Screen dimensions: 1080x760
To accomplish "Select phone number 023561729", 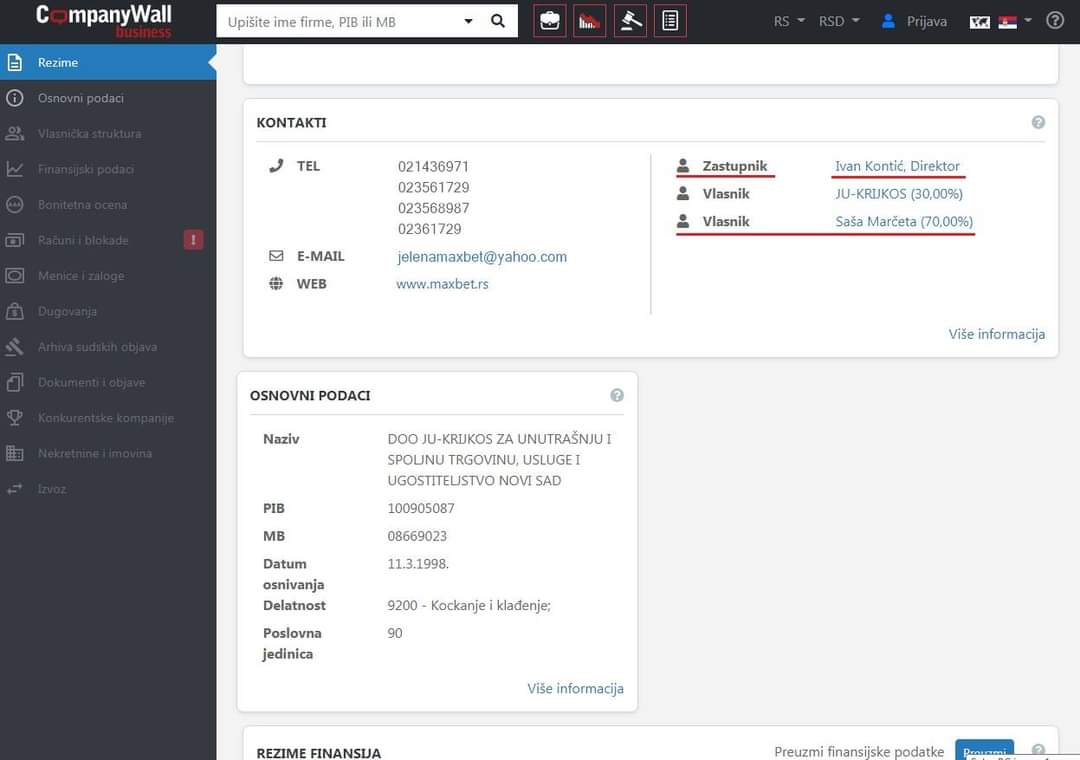I will point(433,187).
